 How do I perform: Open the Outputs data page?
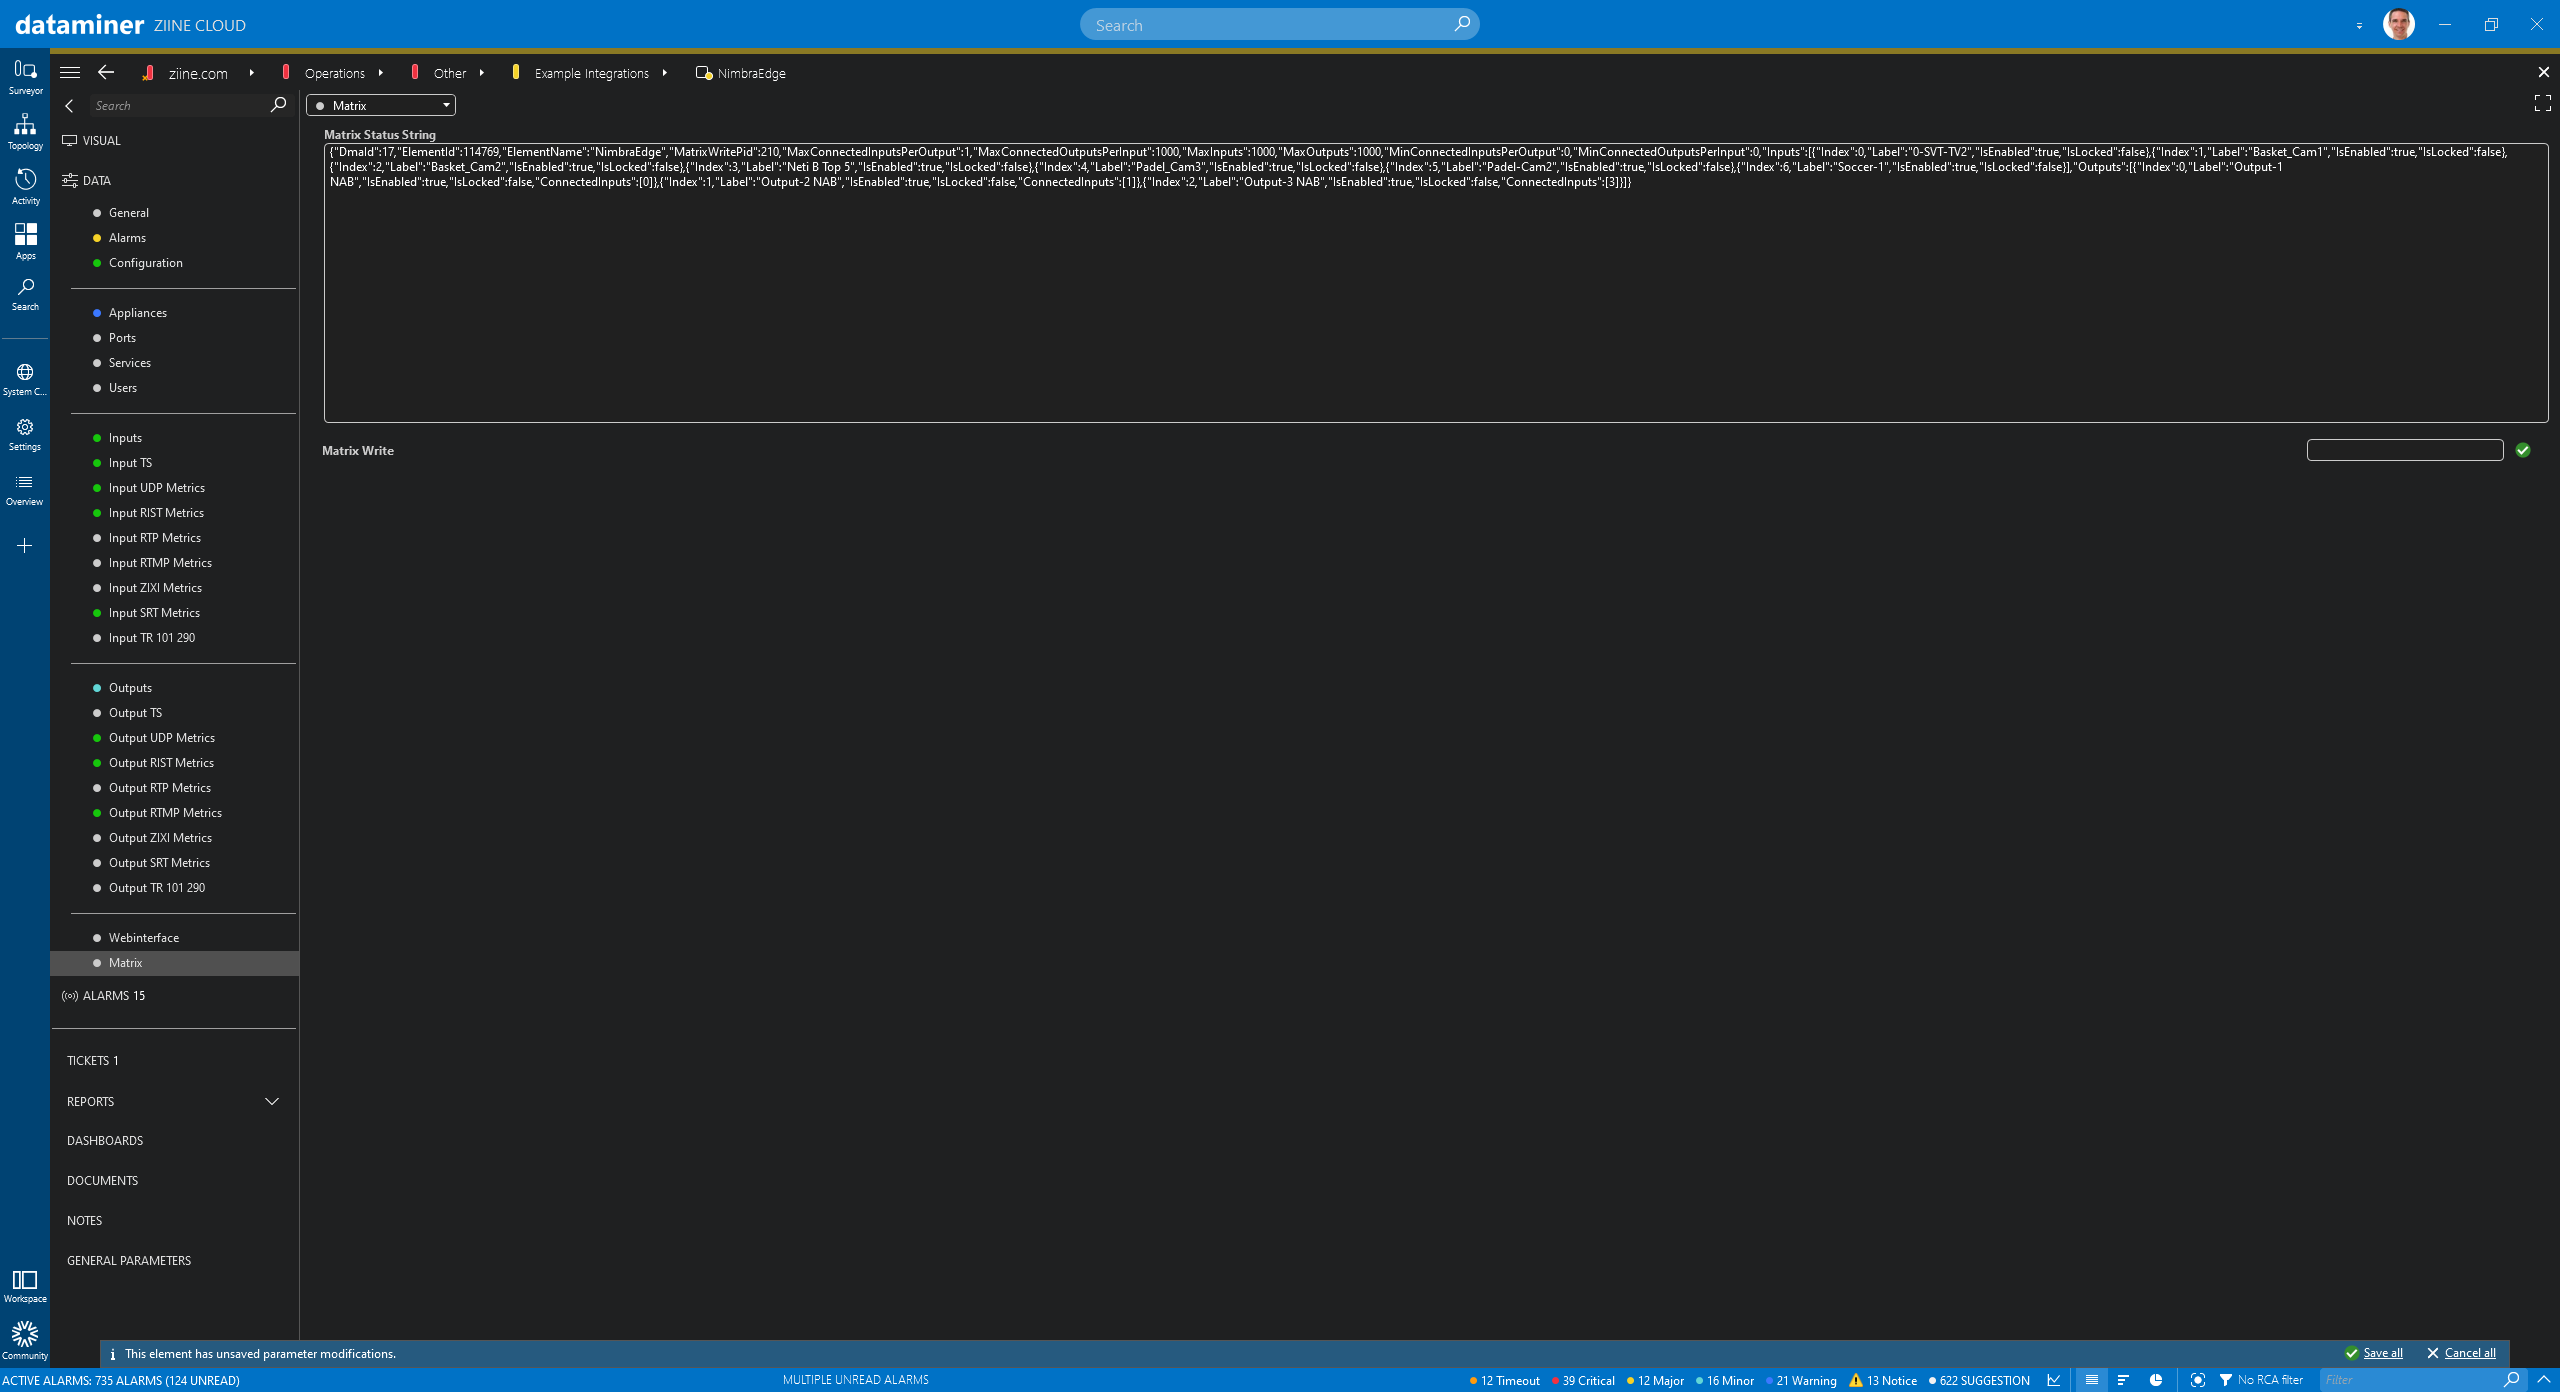click(130, 688)
